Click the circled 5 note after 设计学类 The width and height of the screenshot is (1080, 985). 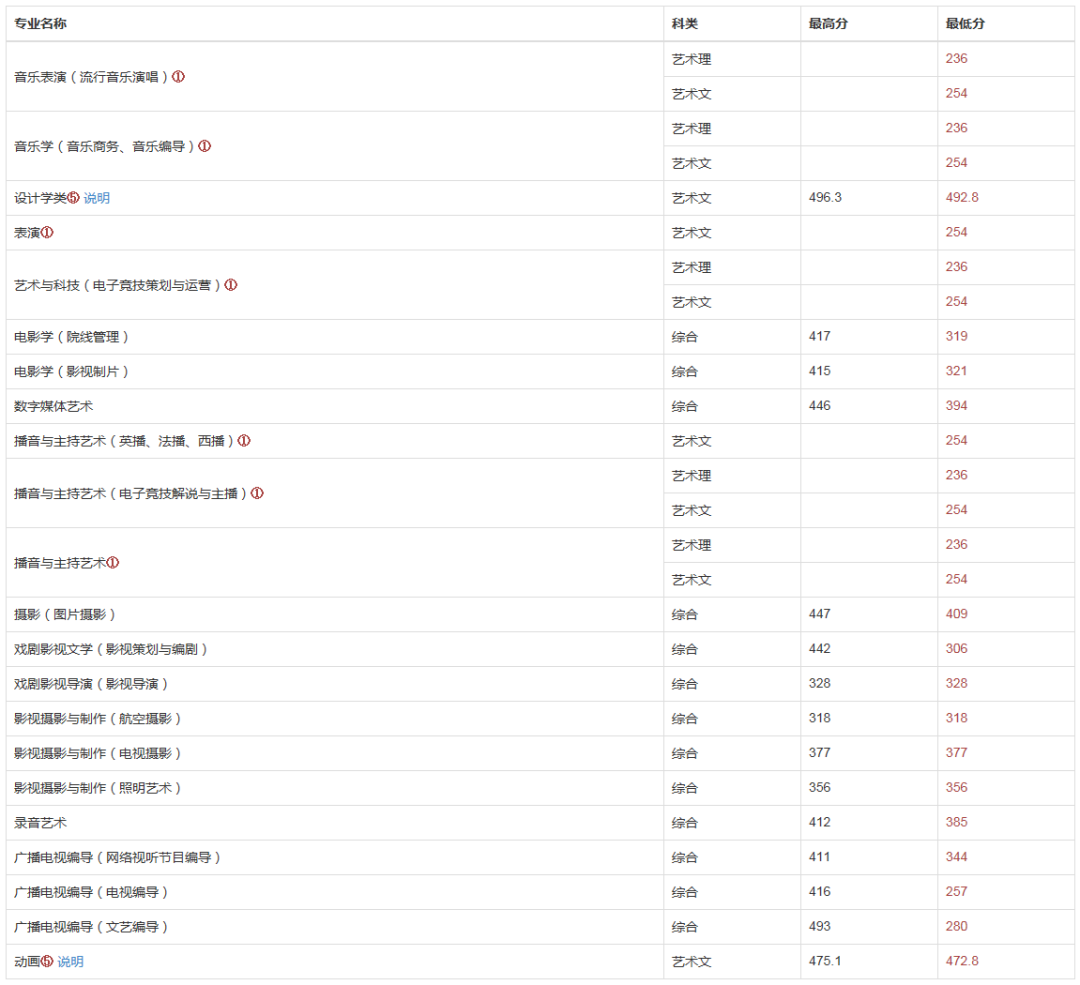(x=74, y=198)
